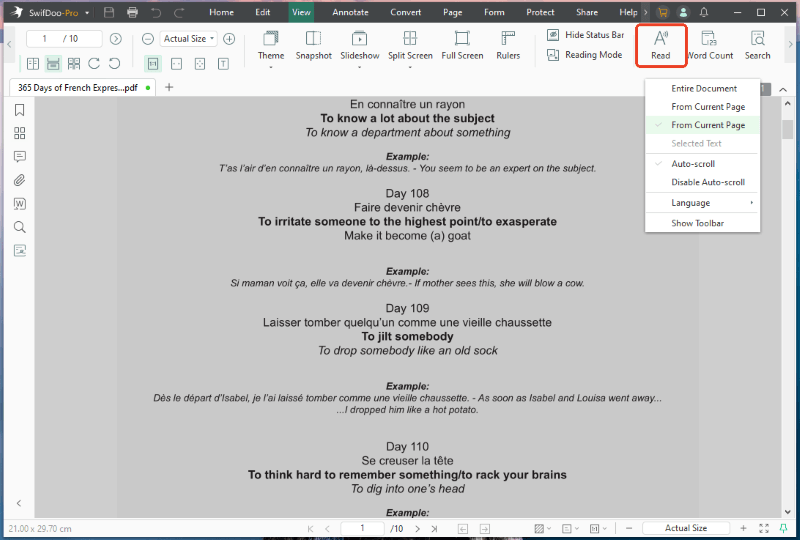800x540 pixels.
Task: Jump to last page in status bar
Action: 434,529
